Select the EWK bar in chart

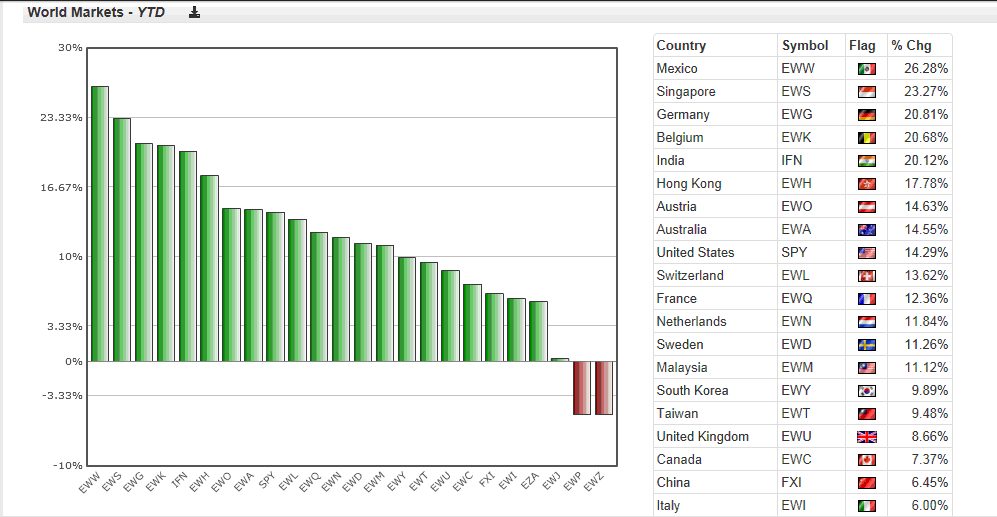pyautogui.click(x=166, y=254)
